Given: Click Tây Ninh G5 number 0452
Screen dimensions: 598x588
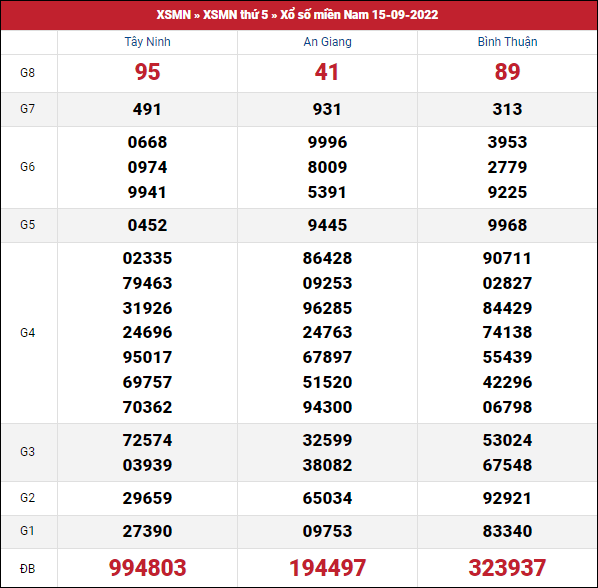Looking at the screenshot, I should pos(148,225).
